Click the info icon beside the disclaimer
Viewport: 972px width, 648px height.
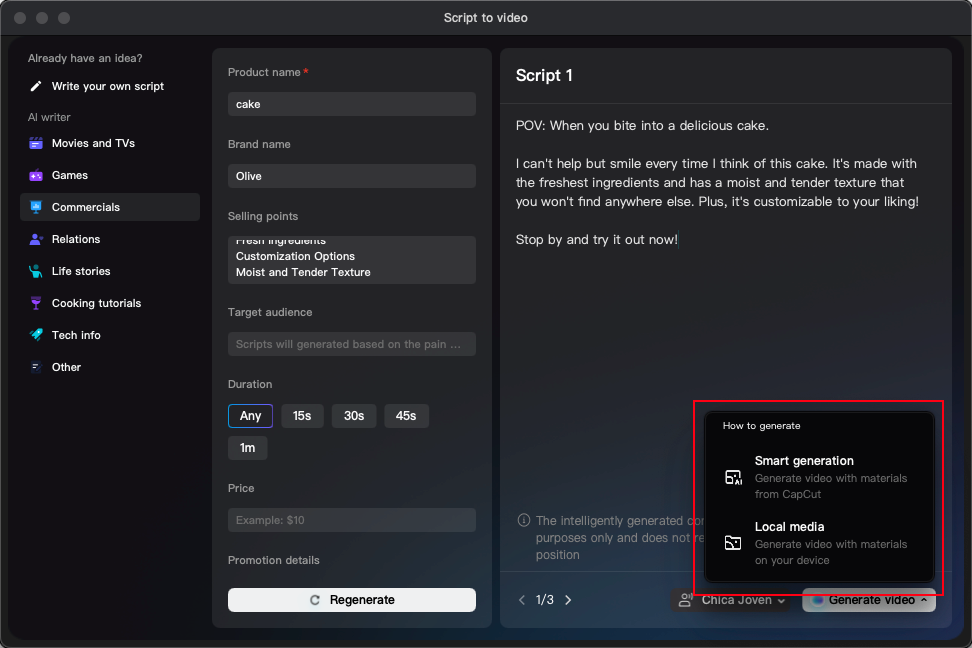pos(524,520)
